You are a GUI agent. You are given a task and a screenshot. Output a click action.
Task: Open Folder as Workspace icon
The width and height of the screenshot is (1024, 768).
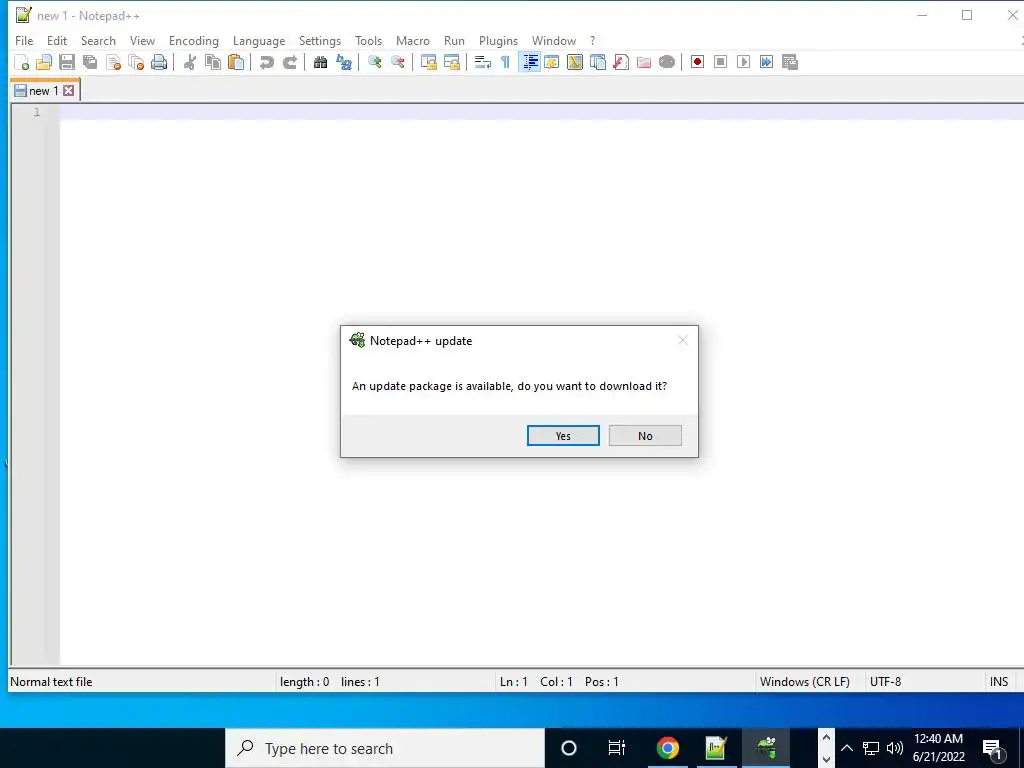click(x=644, y=62)
